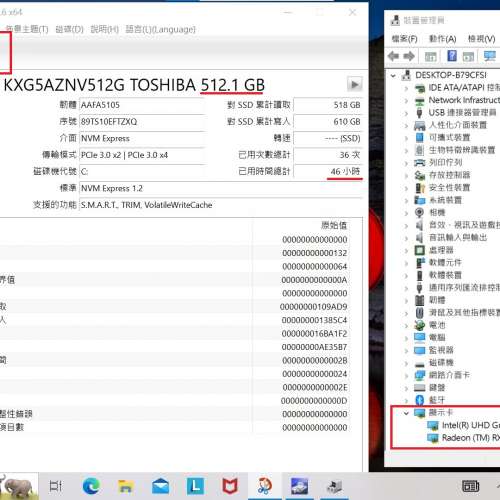This screenshot has height=500, width=500.
Task: Open 動作(A) menu in Device Manager
Action: [442, 39]
